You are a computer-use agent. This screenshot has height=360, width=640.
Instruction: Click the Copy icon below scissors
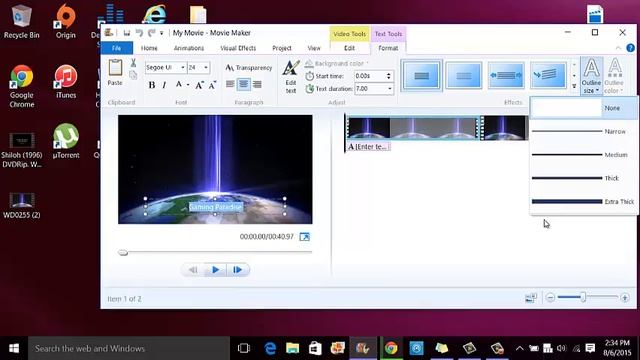pyautogui.click(x=133, y=75)
